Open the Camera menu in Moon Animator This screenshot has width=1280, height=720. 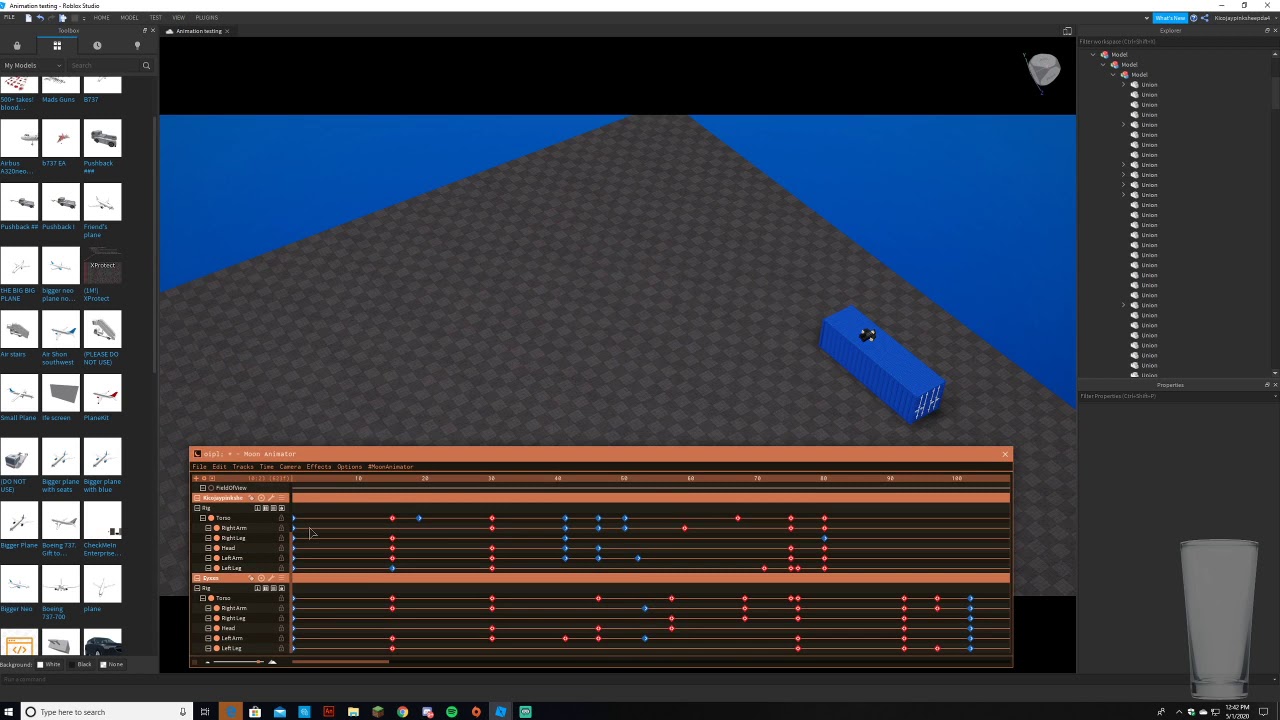290,467
